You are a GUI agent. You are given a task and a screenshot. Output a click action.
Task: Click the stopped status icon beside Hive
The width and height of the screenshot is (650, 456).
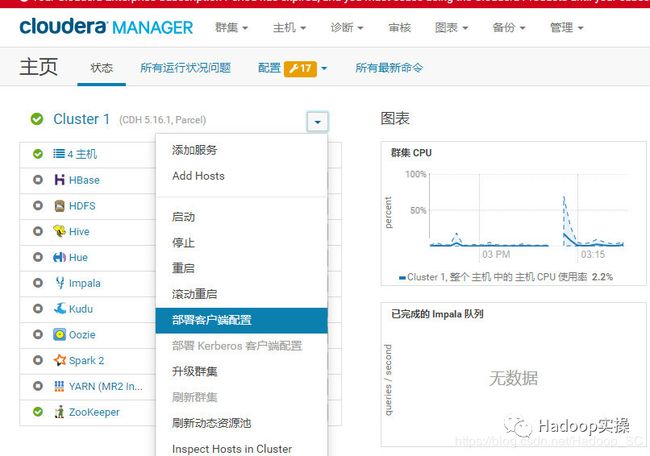pos(38,231)
